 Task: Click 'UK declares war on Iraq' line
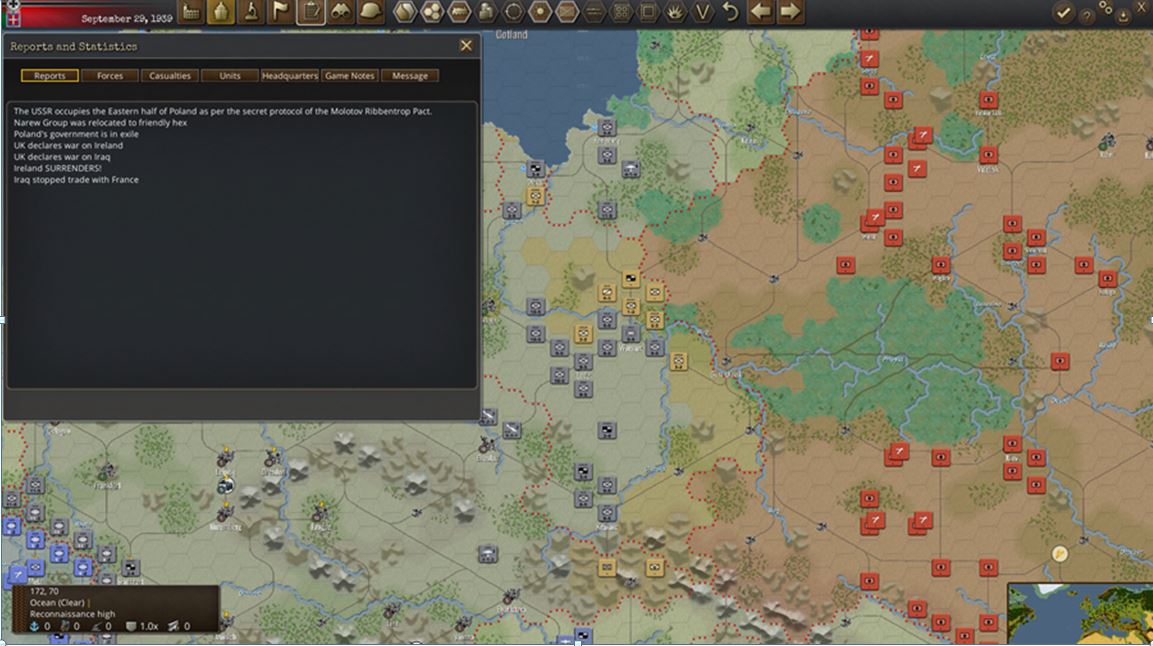pyautogui.click(x=62, y=157)
